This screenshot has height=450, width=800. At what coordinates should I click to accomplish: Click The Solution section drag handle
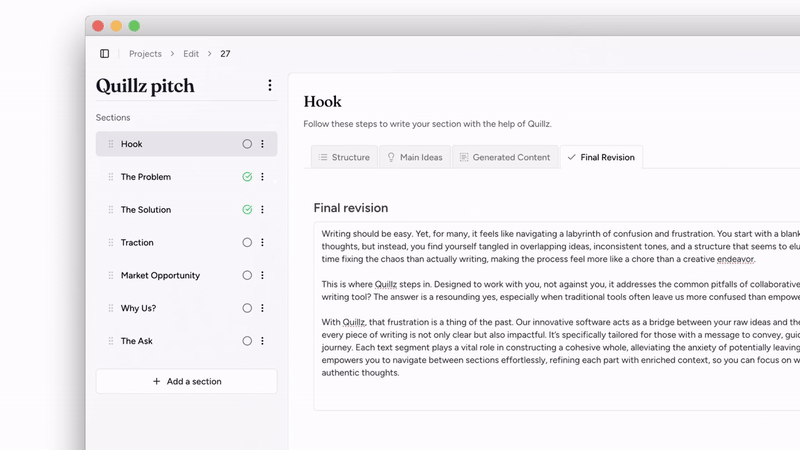pos(111,210)
